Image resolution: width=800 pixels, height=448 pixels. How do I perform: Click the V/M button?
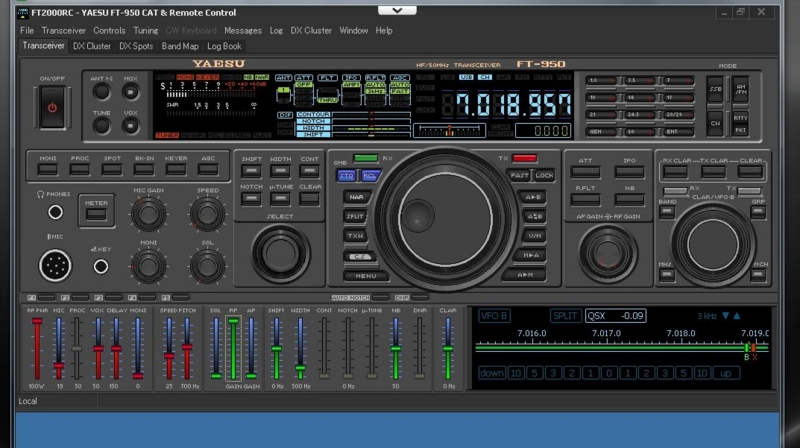[x=534, y=236]
